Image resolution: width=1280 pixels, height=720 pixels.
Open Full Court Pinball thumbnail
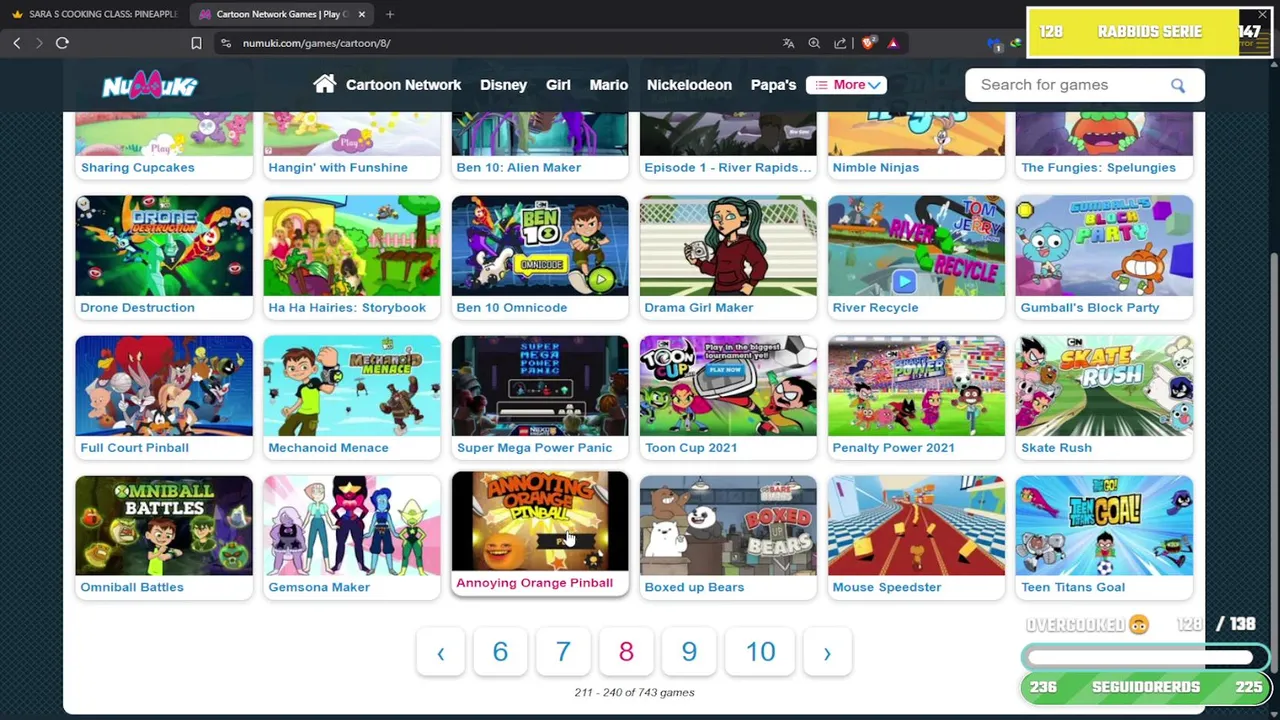(164, 386)
